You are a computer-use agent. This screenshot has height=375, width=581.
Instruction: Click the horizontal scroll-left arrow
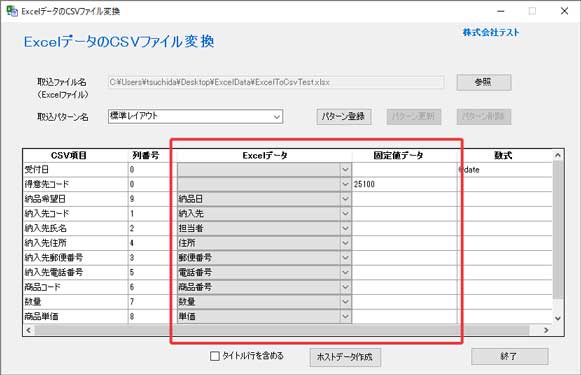point(29,330)
